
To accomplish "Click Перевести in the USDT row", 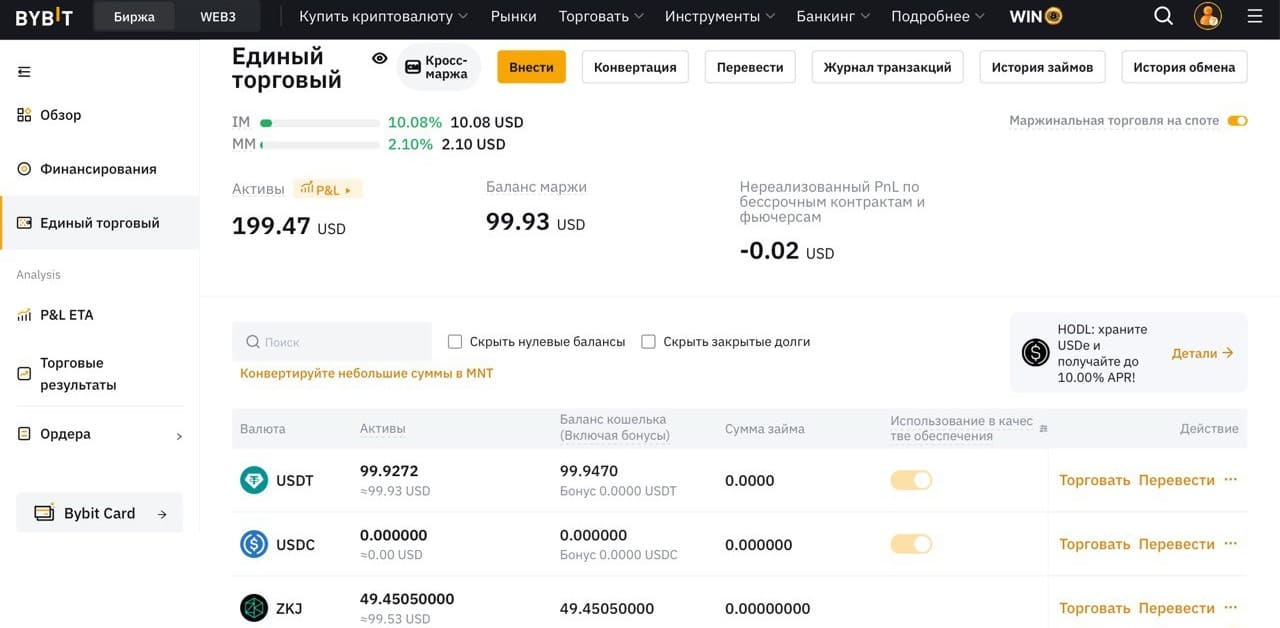I will coord(1177,480).
